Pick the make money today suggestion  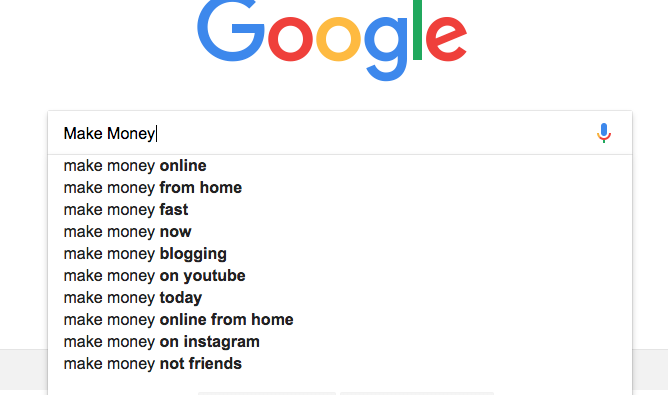pyautogui.click(x=340, y=298)
